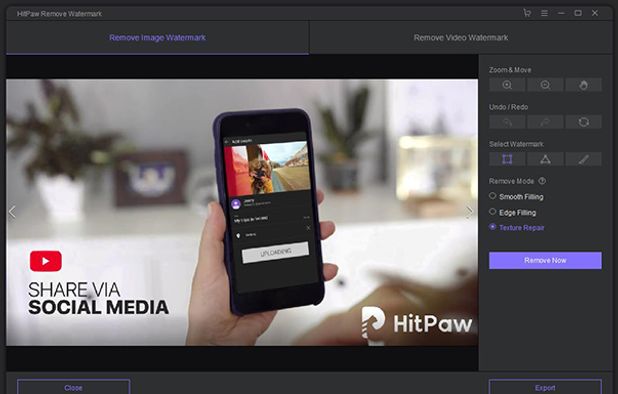Select the hand move tool

[583, 85]
